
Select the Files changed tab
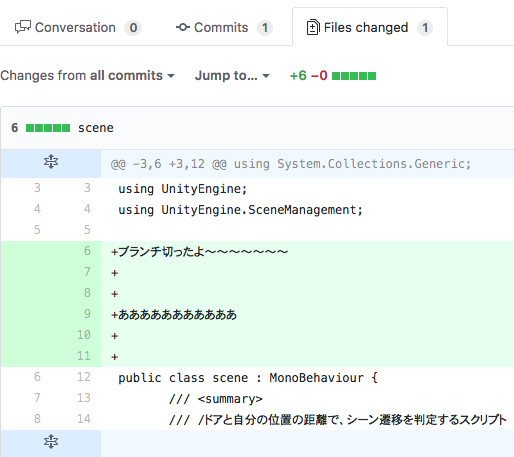coord(370,27)
